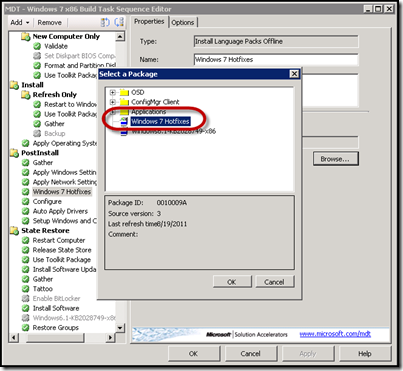The width and height of the screenshot is (403, 371).
Task: Click the Tattoo step icon
Action: point(25,289)
